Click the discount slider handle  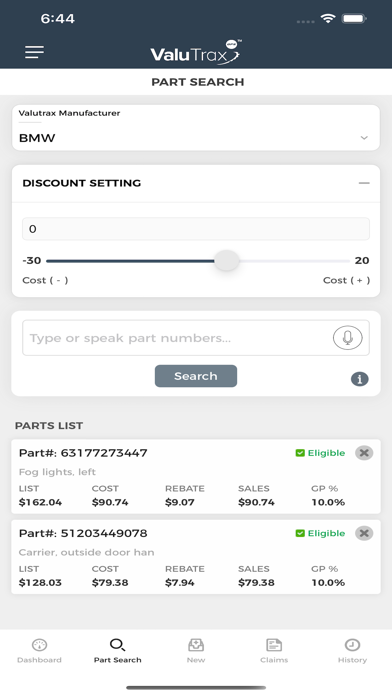[227, 261]
